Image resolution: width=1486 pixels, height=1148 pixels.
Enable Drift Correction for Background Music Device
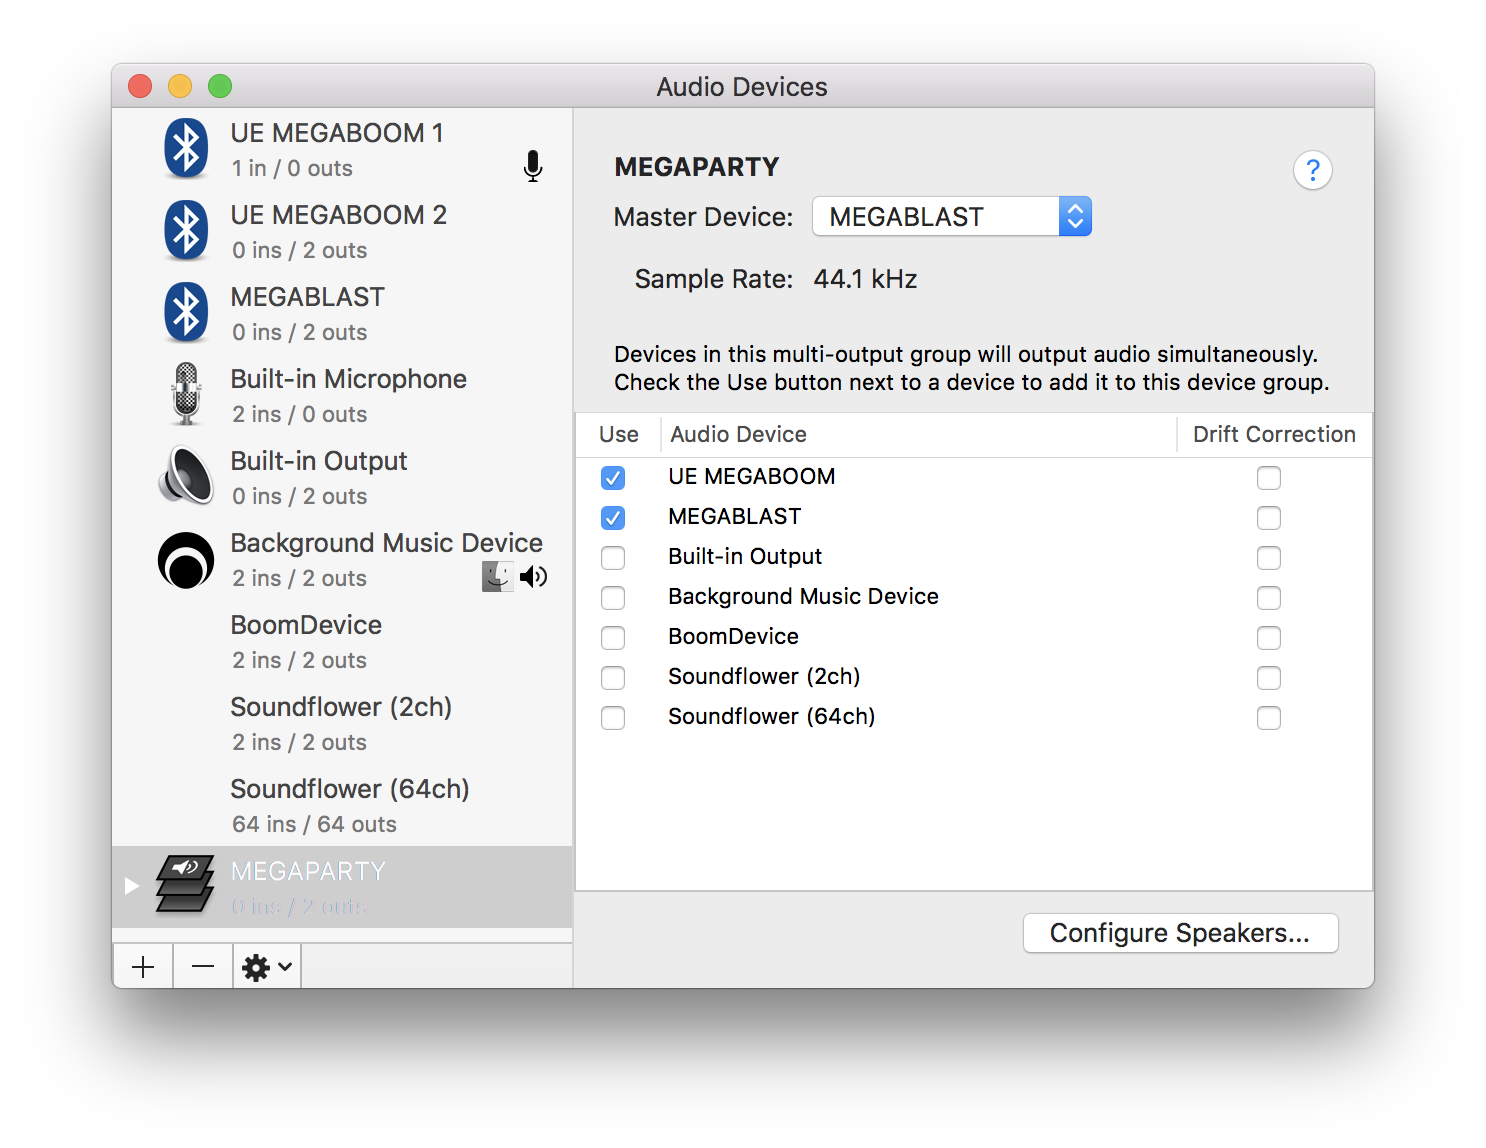tap(1269, 598)
